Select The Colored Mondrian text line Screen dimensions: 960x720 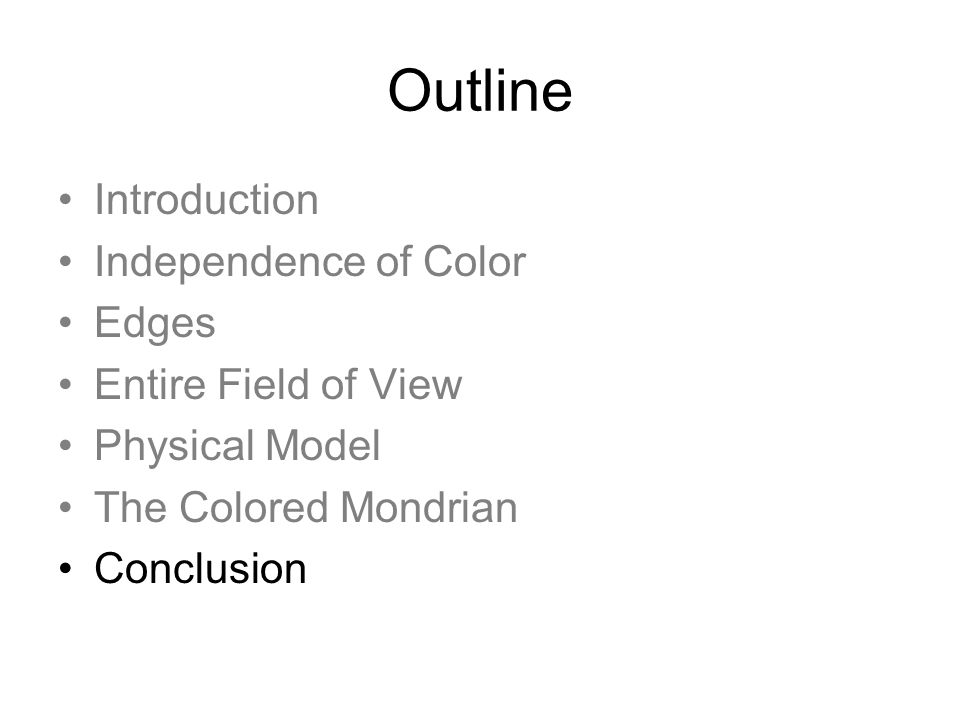click(x=306, y=507)
